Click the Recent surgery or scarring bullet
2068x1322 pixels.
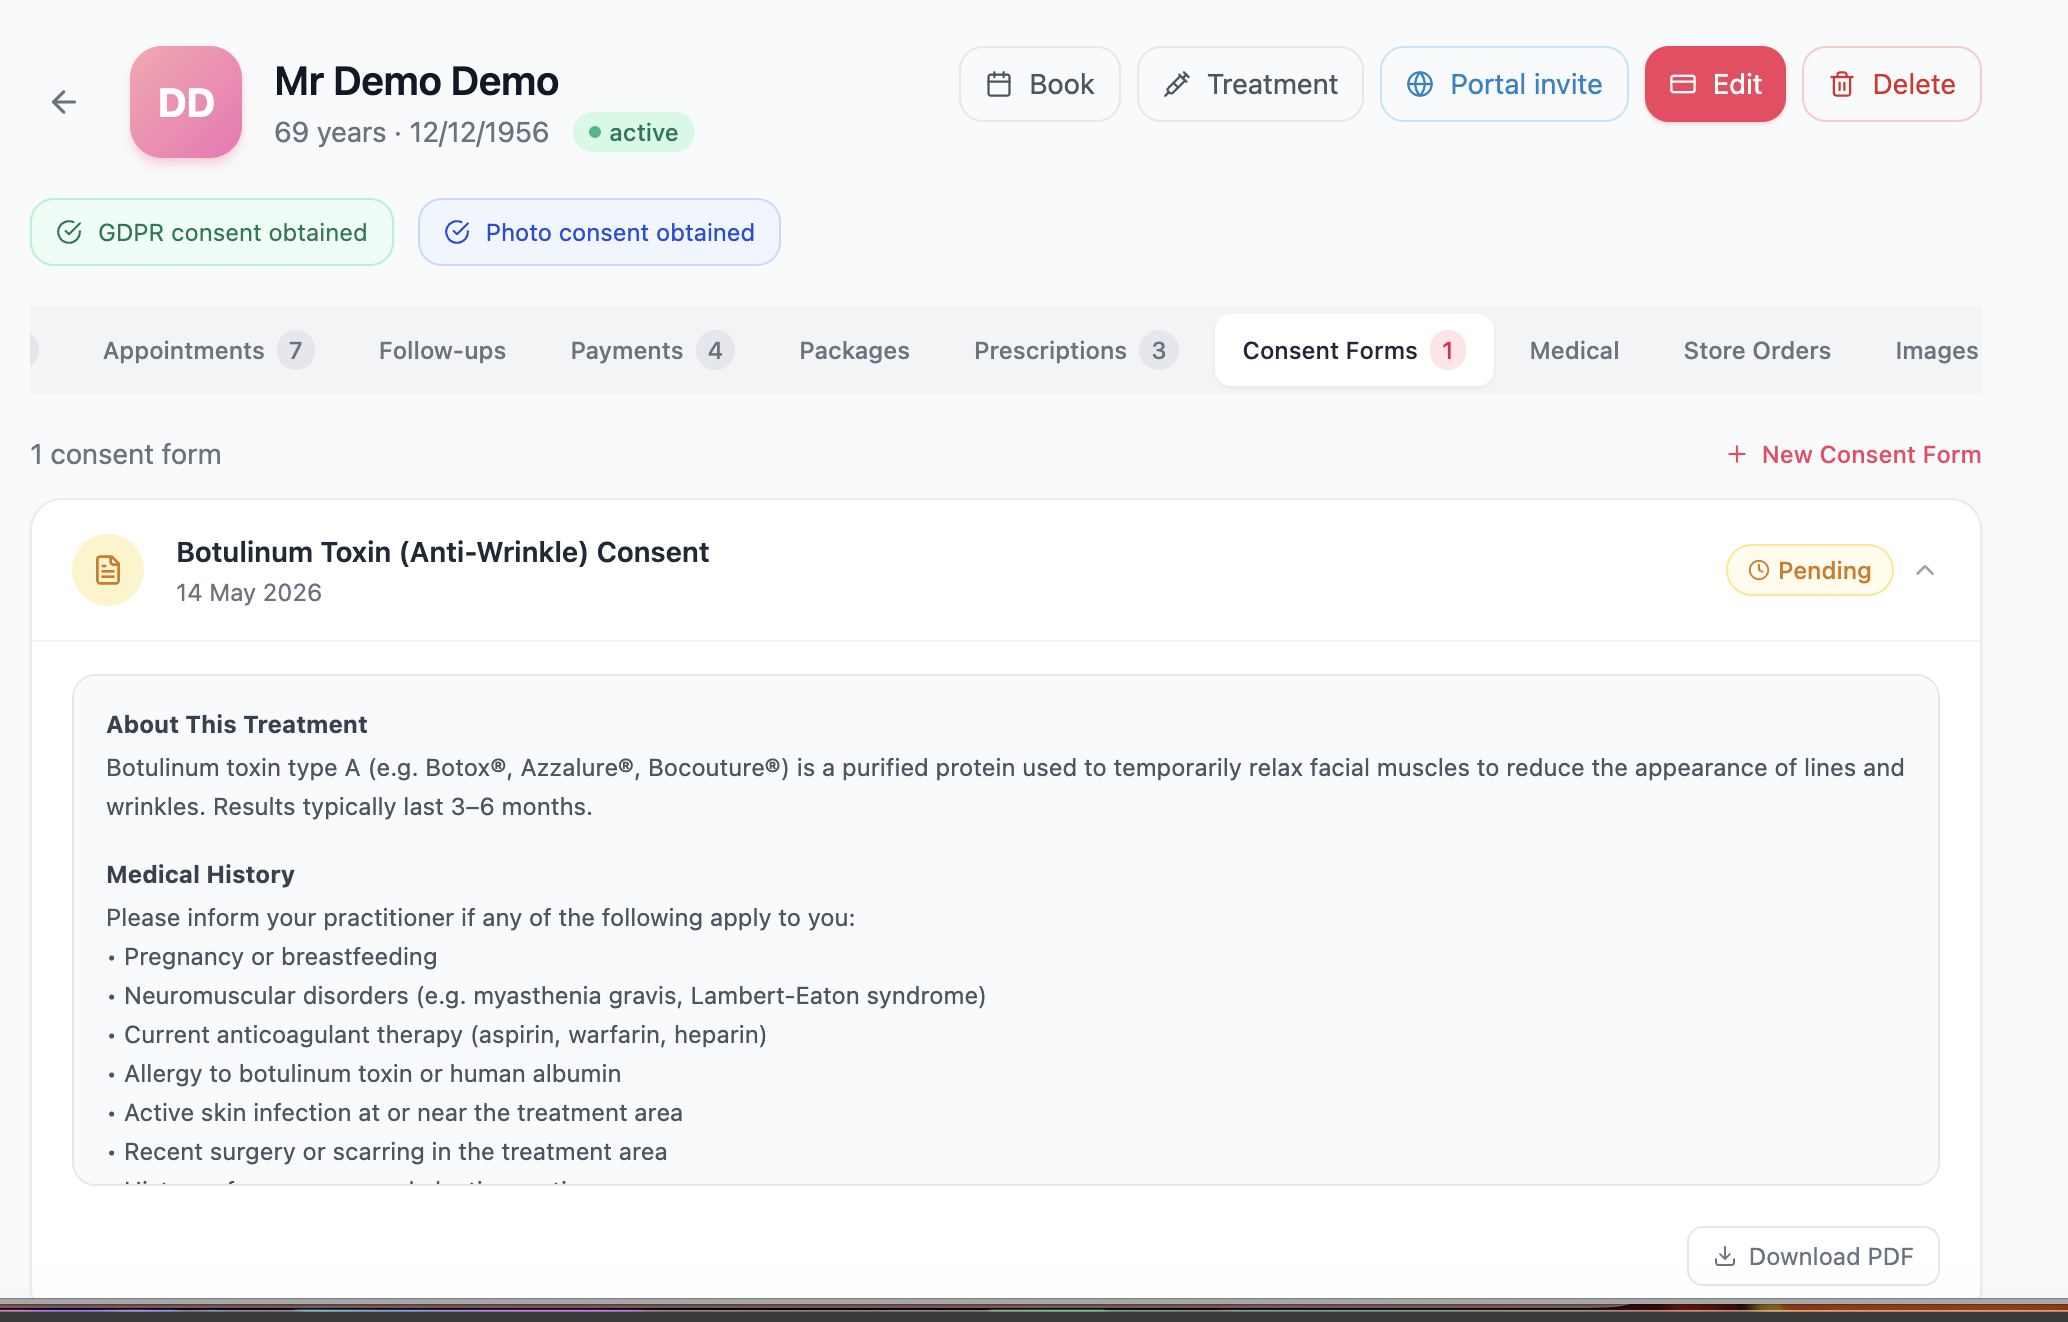point(387,1151)
